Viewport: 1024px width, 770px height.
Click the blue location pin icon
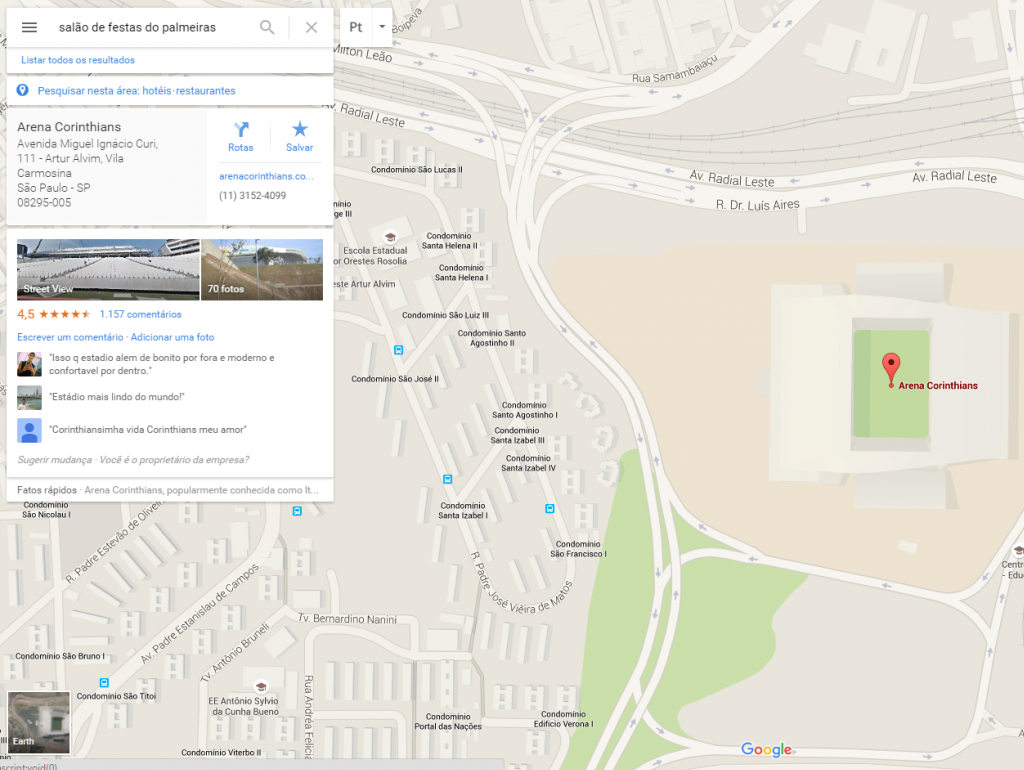pos(22,90)
